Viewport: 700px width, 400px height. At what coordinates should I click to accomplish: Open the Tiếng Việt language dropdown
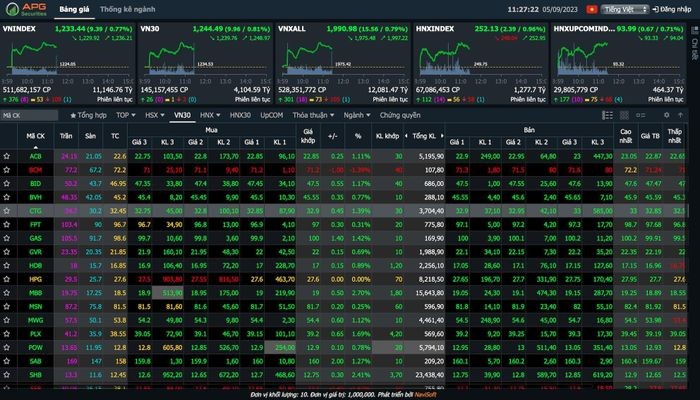tap(624, 8)
